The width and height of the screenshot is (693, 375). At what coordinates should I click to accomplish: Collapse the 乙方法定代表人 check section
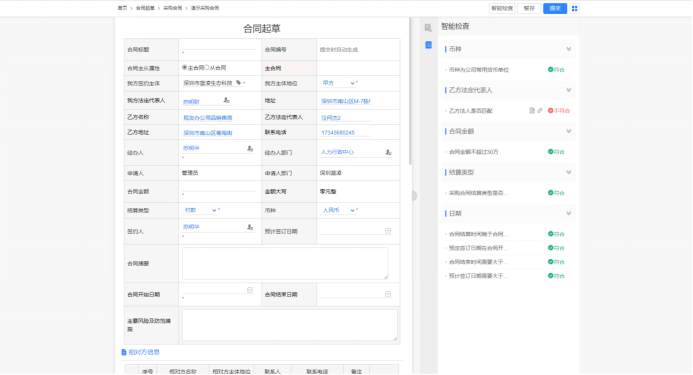569,90
